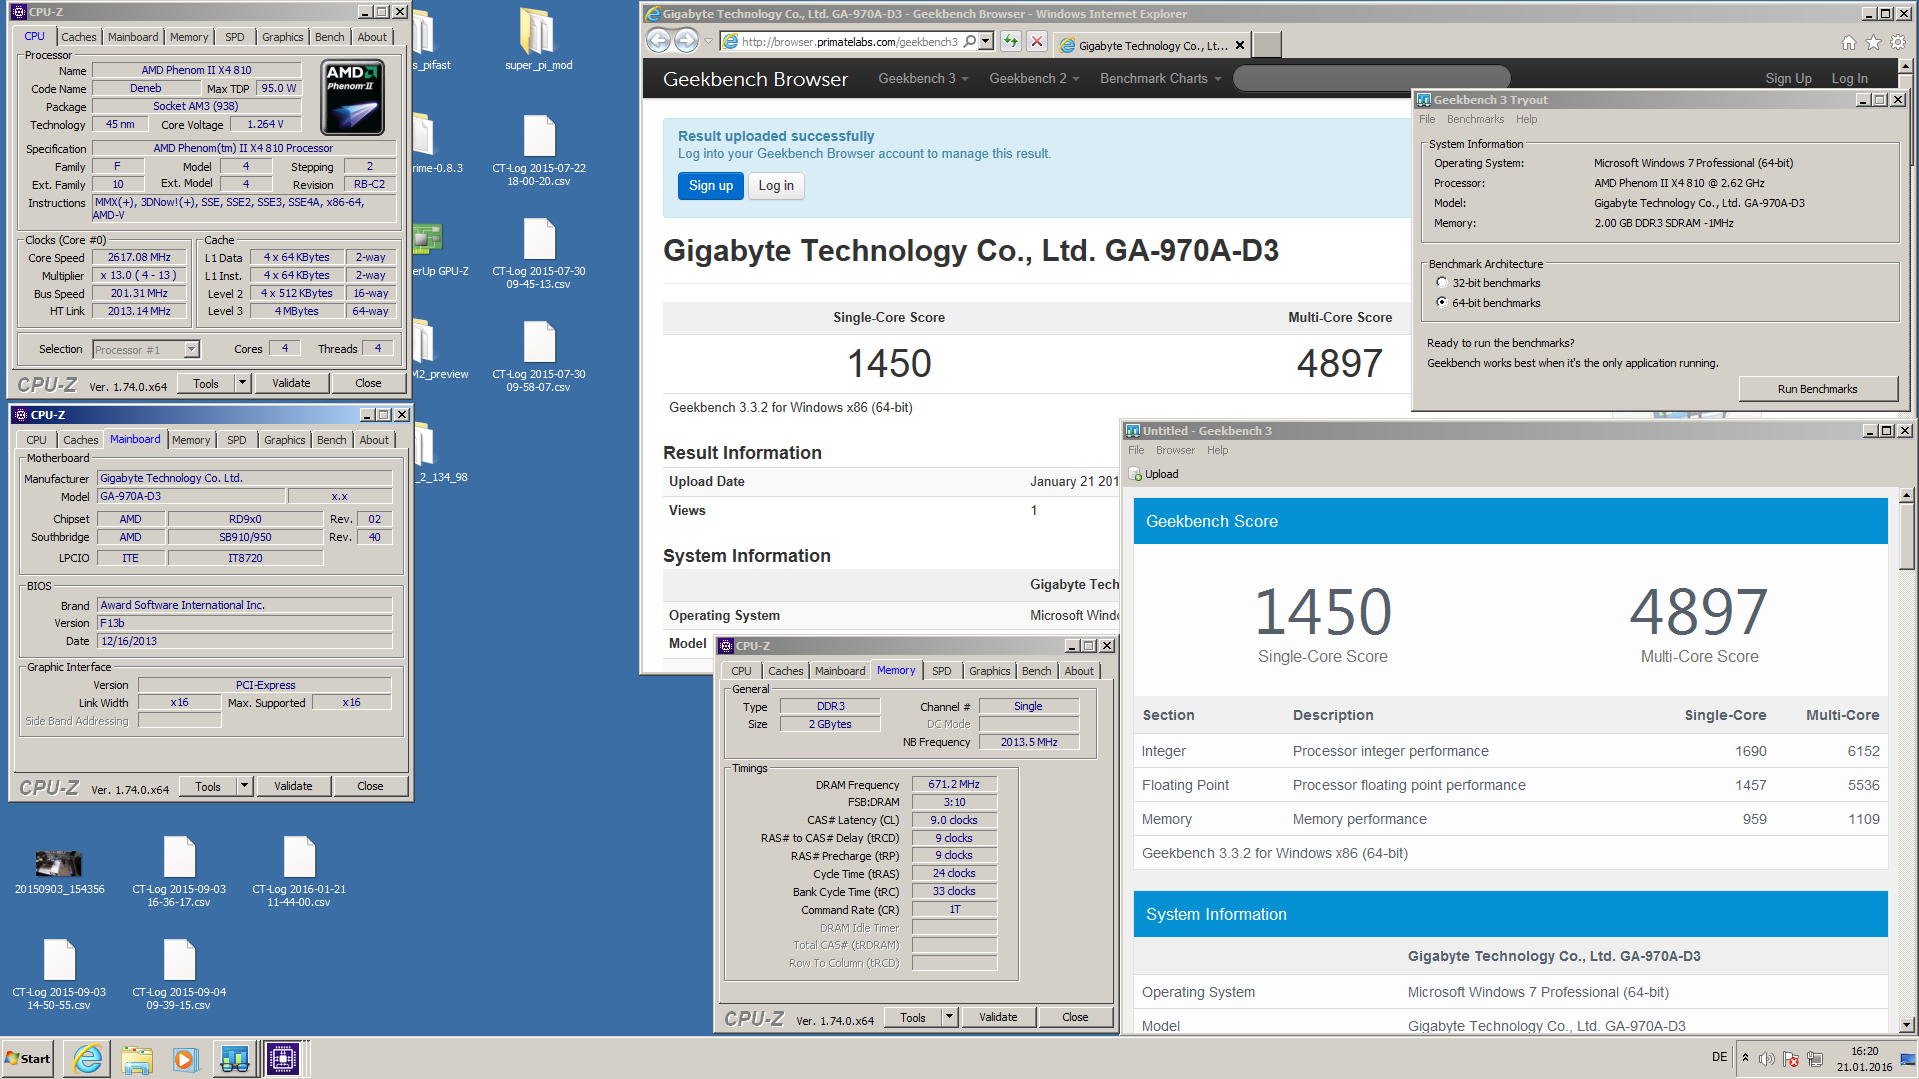This screenshot has height=1079, width=1919.
Task: Open IE tools gear menu
Action: [1898, 42]
